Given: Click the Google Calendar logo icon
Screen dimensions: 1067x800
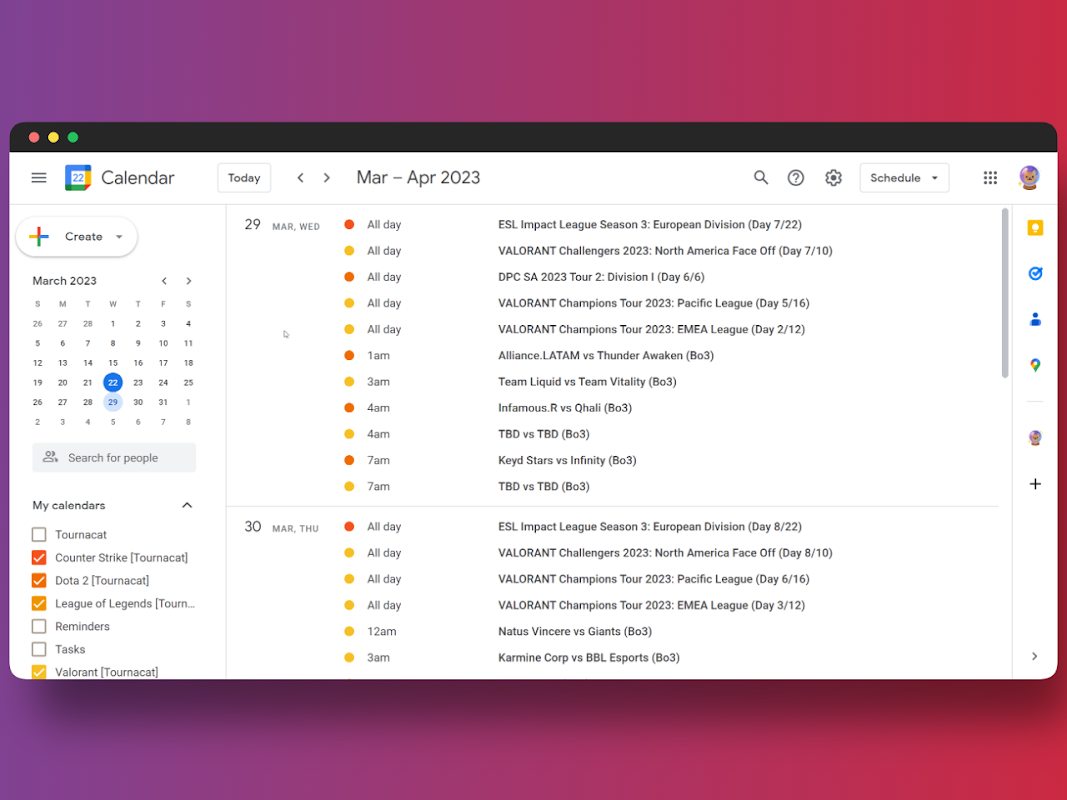Looking at the screenshot, I should [x=78, y=178].
